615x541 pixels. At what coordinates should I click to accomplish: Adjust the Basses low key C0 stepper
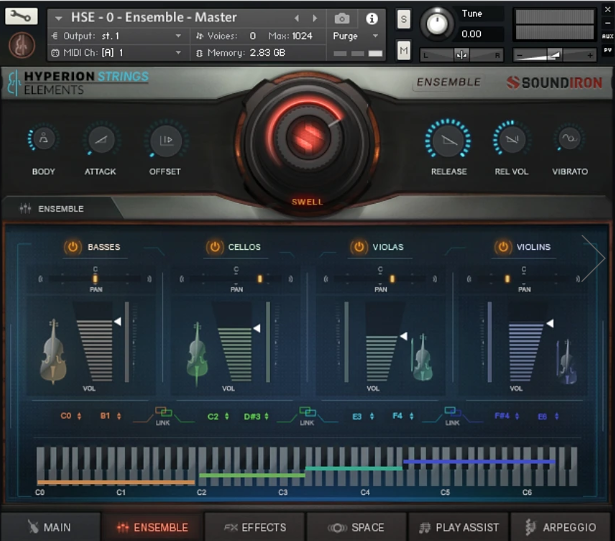pyautogui.click(x=79, y=416)
